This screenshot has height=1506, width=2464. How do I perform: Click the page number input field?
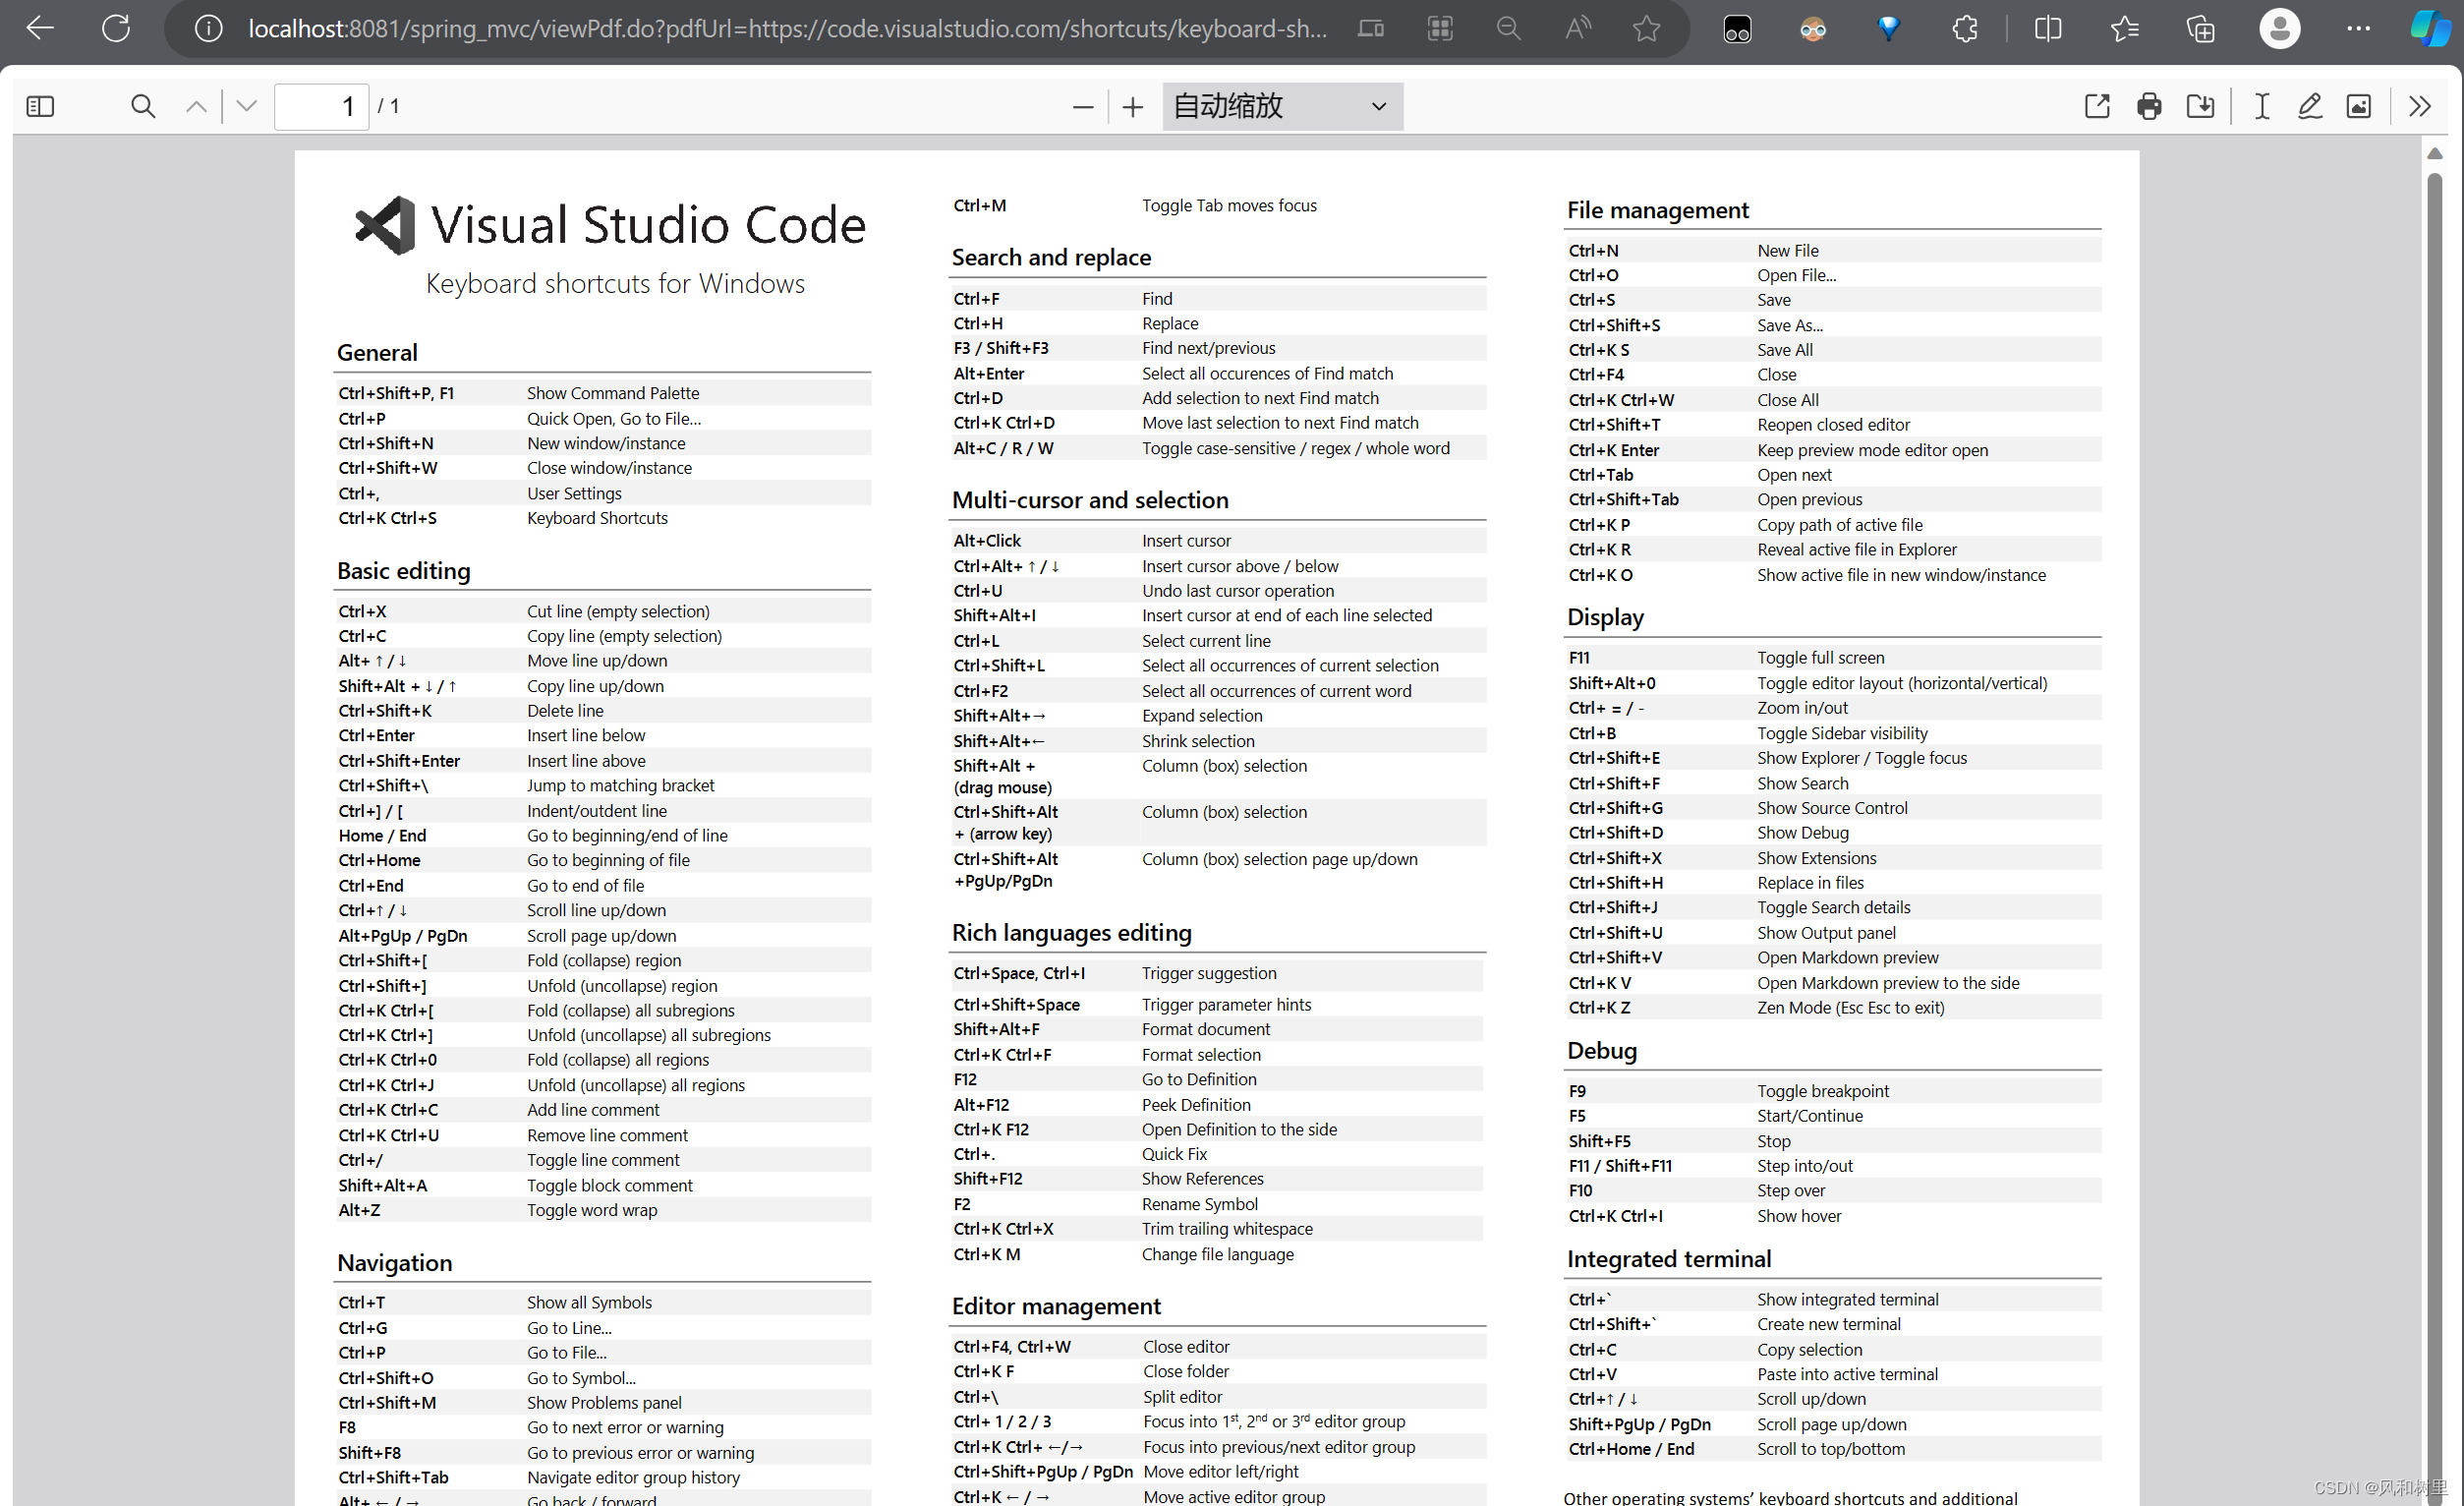[321, 106]
